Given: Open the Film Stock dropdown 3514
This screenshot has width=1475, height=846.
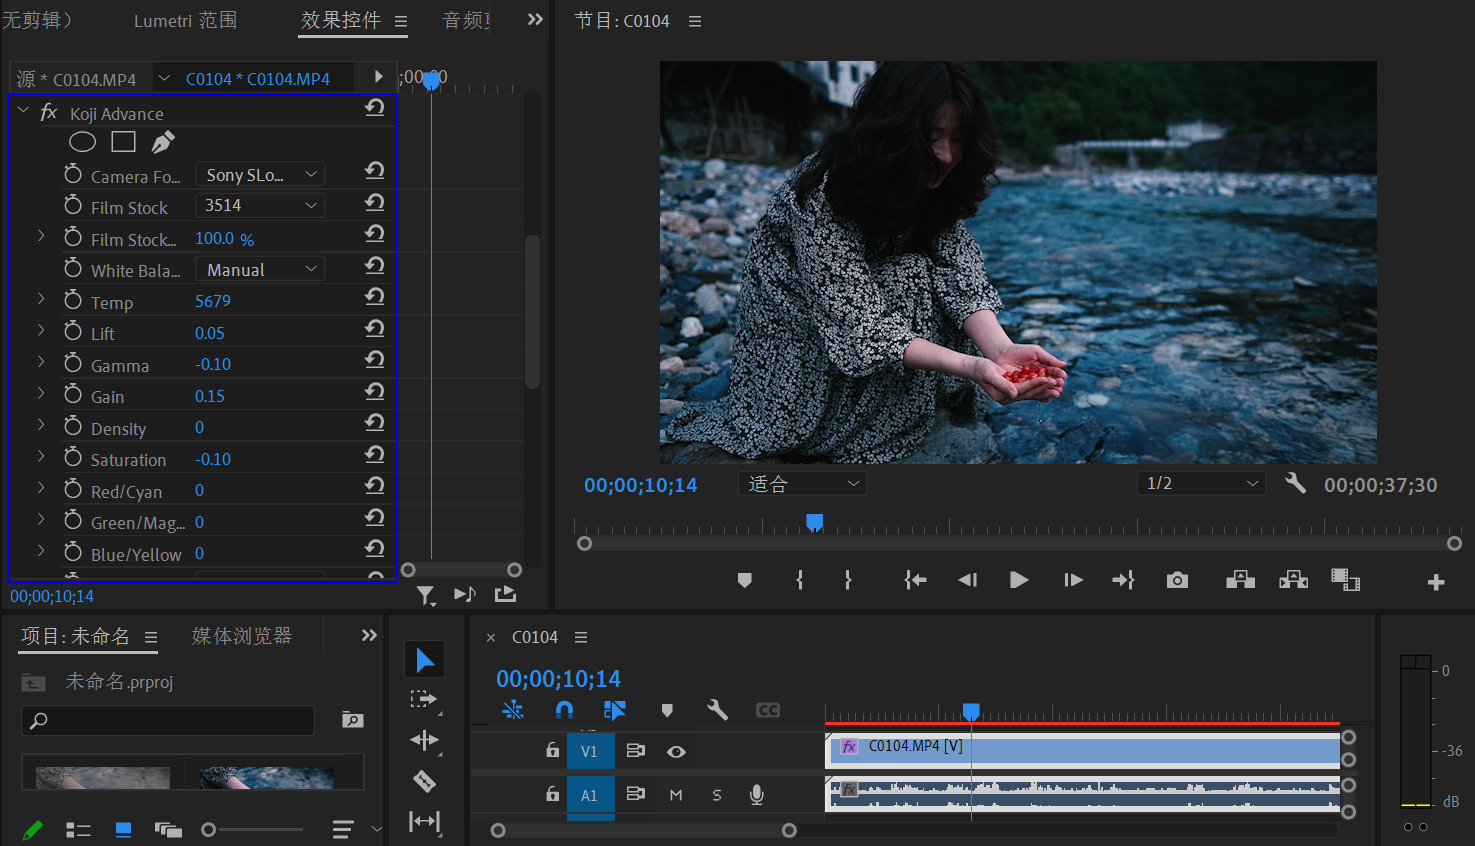Looking at the screenshot, I should pos(259,205).
